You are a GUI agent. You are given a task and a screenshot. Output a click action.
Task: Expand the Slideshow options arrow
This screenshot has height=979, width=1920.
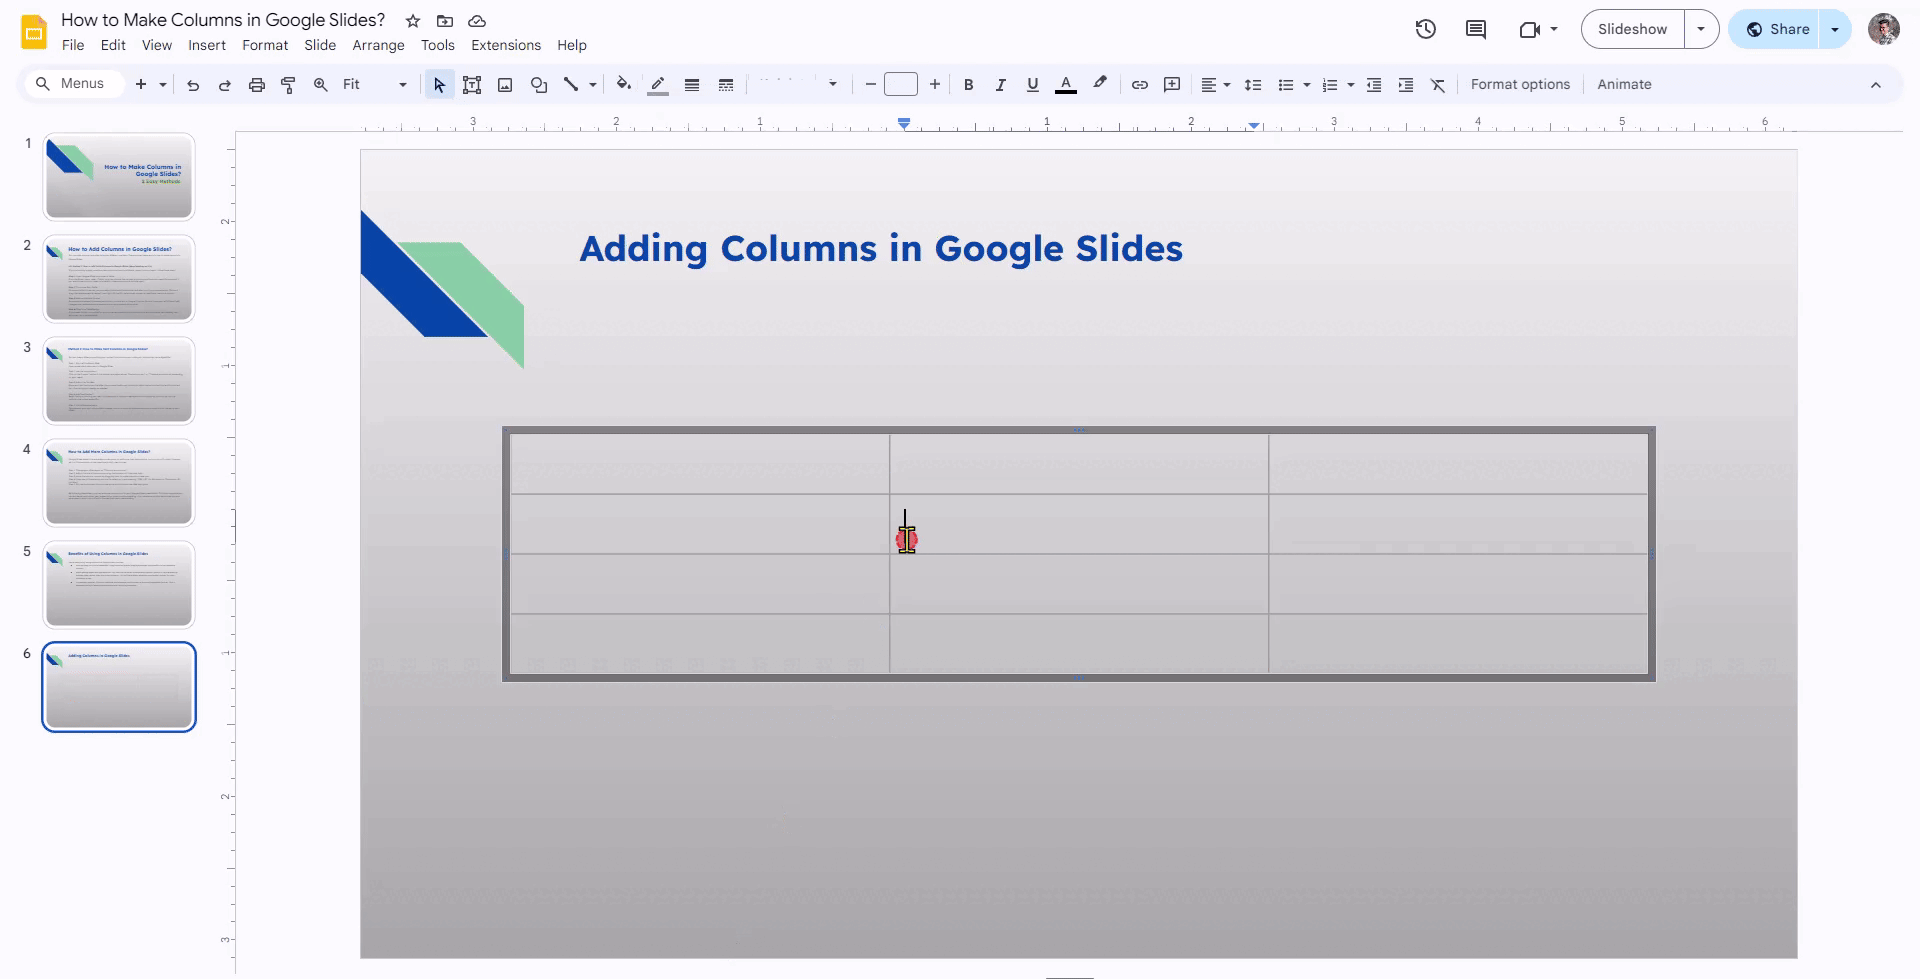[1701, 29]
